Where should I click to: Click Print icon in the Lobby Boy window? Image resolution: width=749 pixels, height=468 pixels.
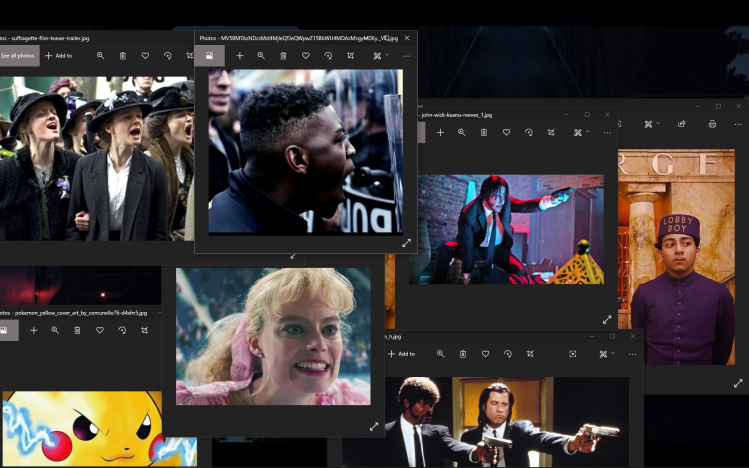tap(712, 124)
